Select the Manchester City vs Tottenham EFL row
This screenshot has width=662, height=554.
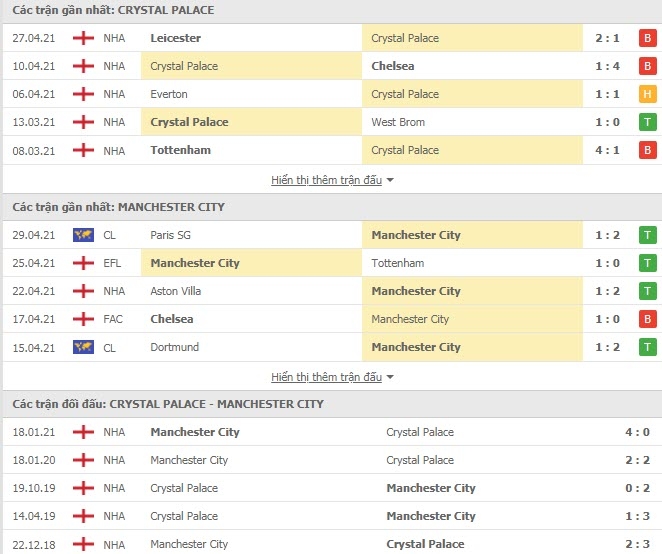332,263
